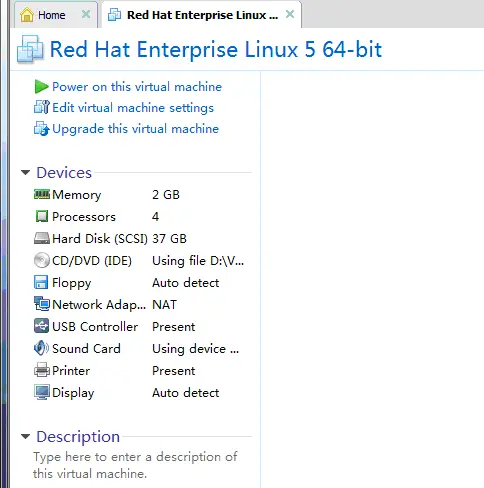Click the USB Controller icon
This screenshot has height=488, width=484.
tap(41, 326)
